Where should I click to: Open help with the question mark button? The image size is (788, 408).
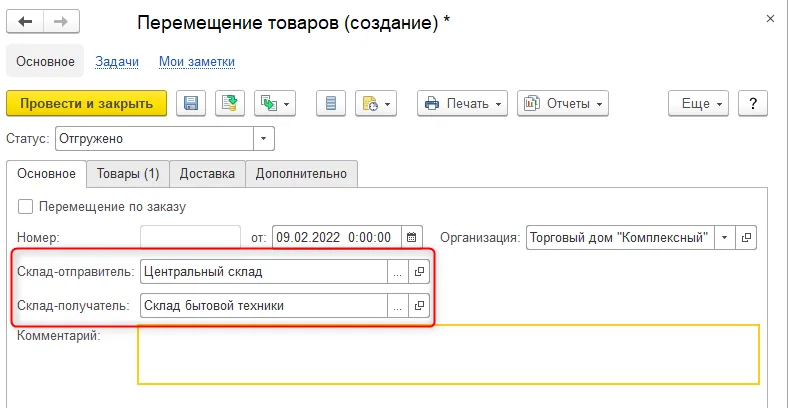click(x=753, y=104)
